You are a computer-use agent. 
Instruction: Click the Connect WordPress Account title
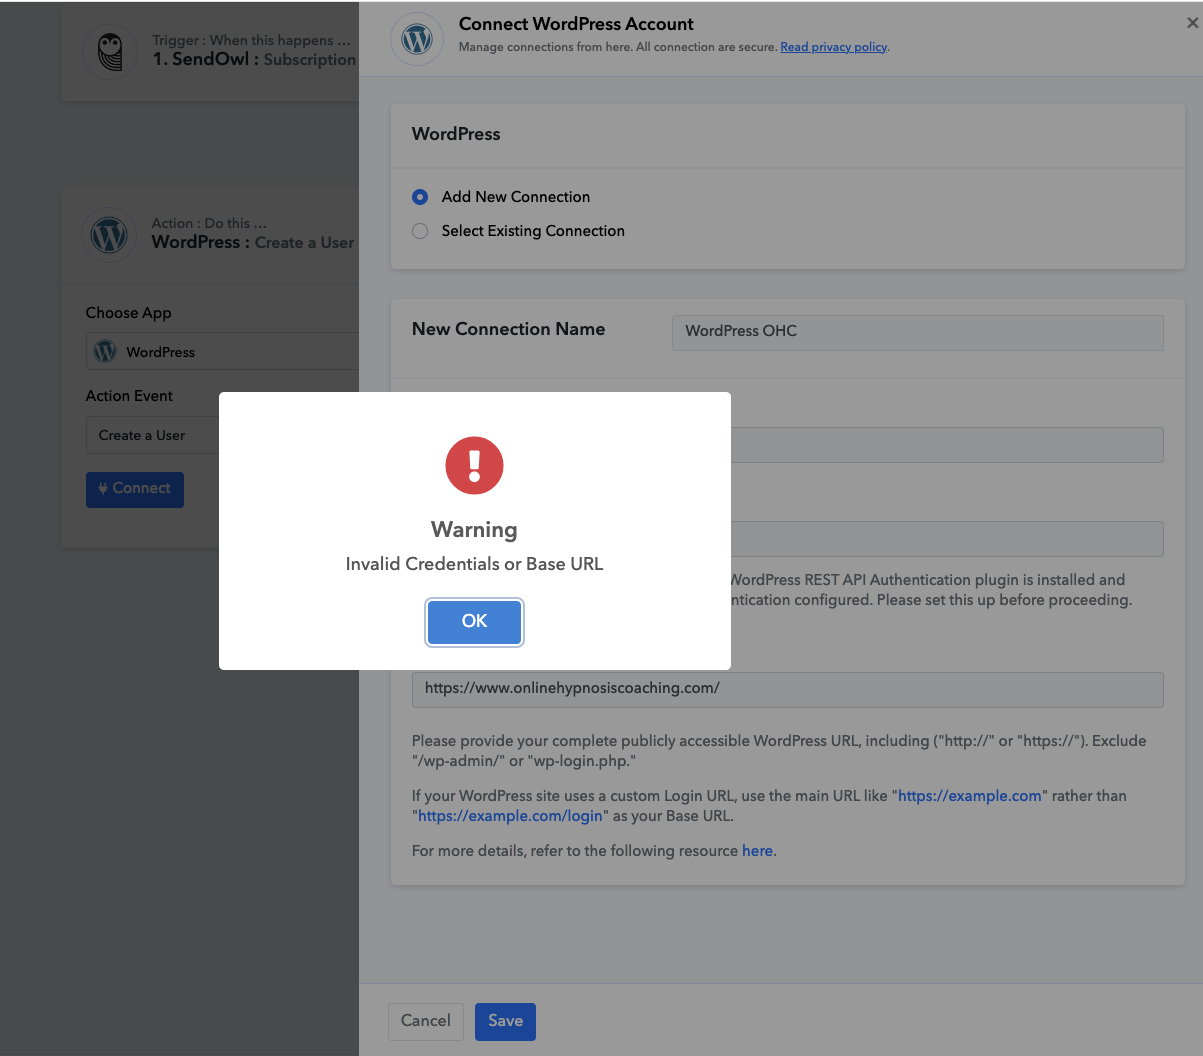tap(576, 24)
